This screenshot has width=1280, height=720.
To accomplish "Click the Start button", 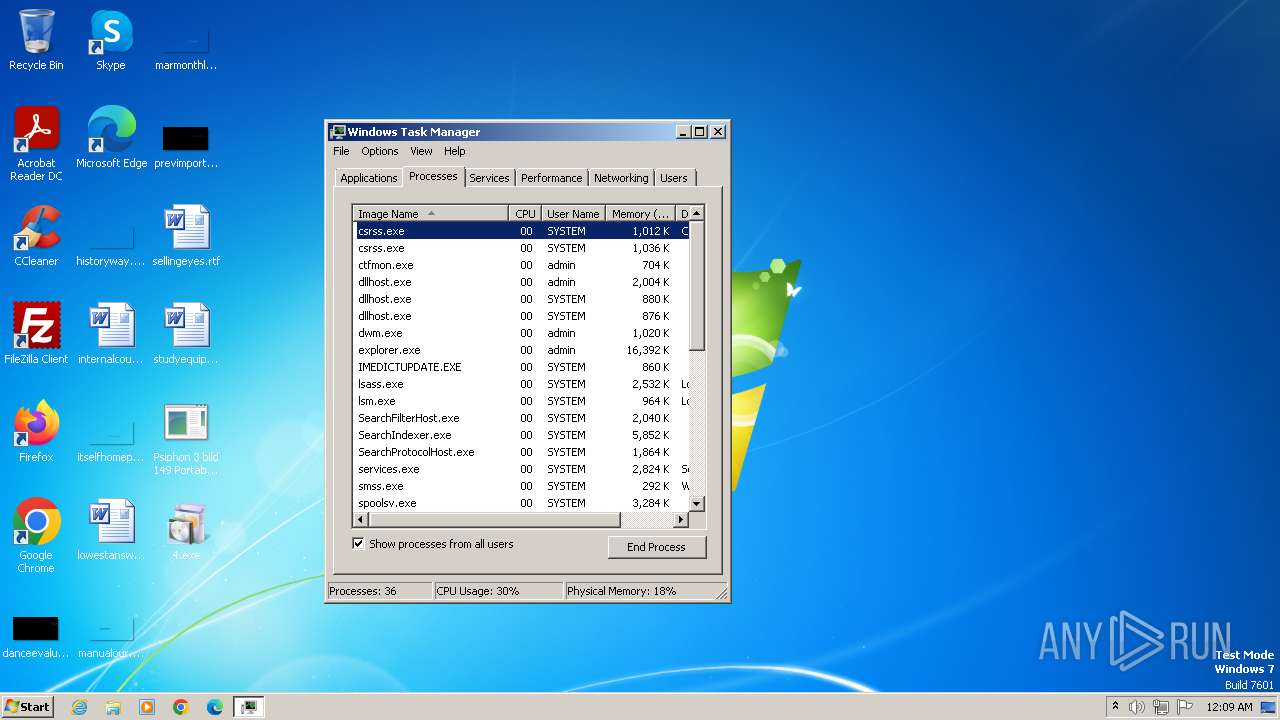I will 27,707.
